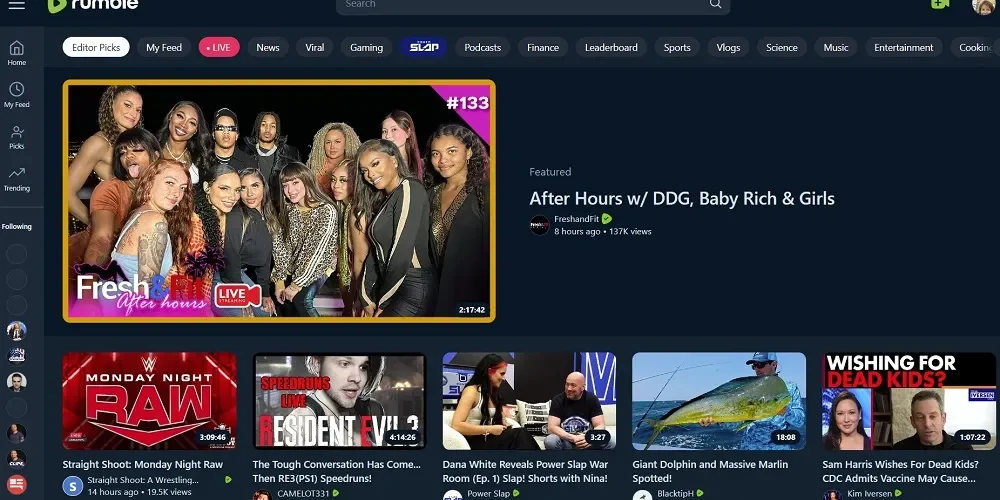Click the Rumble logo
1000x500 pixels.
[93, 5]
